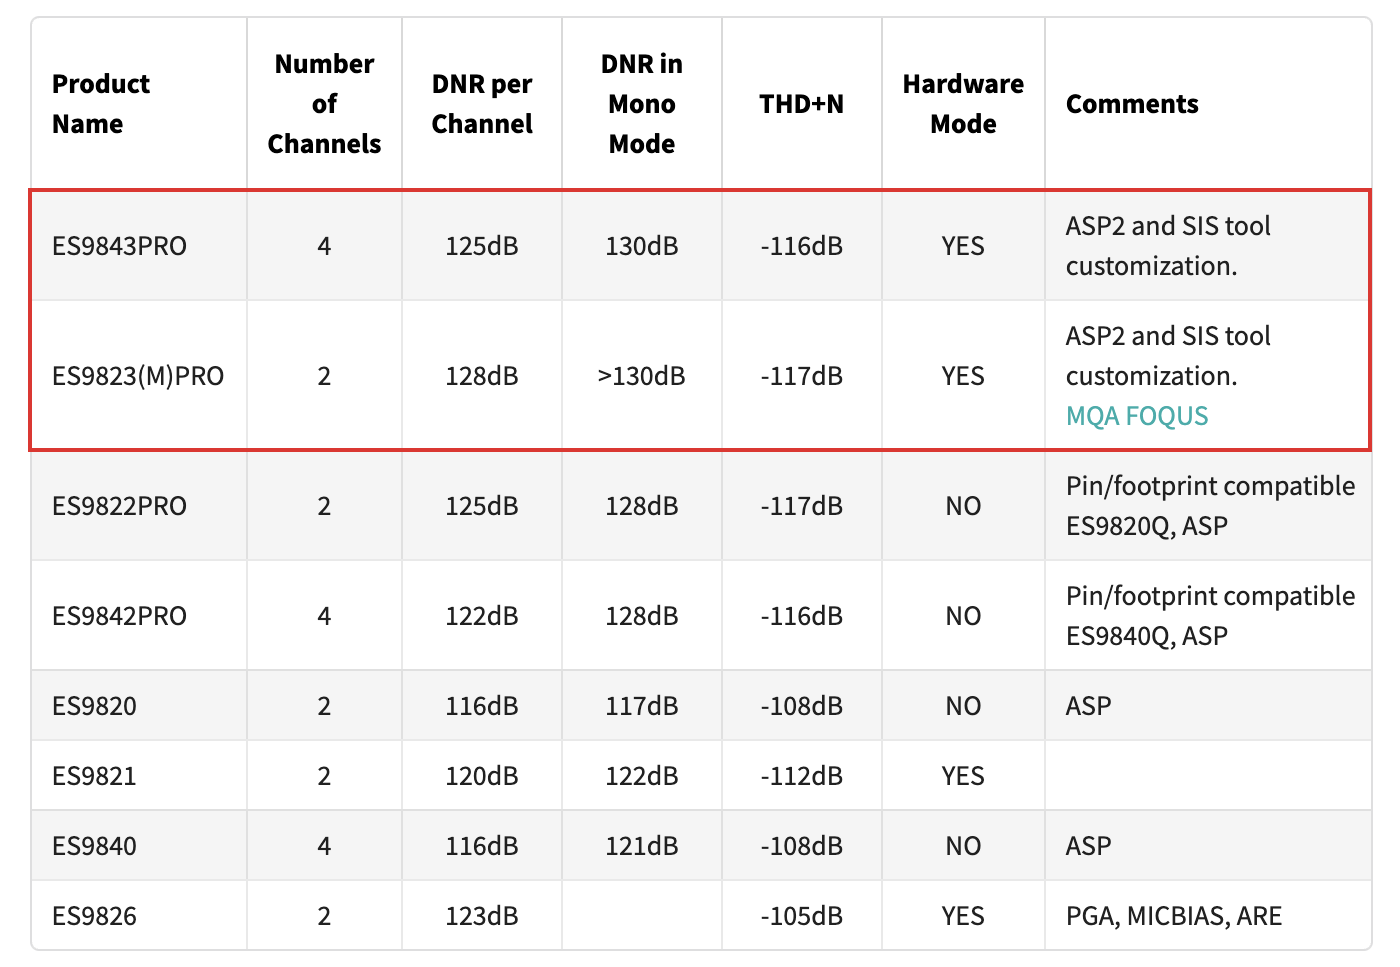
Task: Select the DNR per Channel header
Action: click(482, 104)
